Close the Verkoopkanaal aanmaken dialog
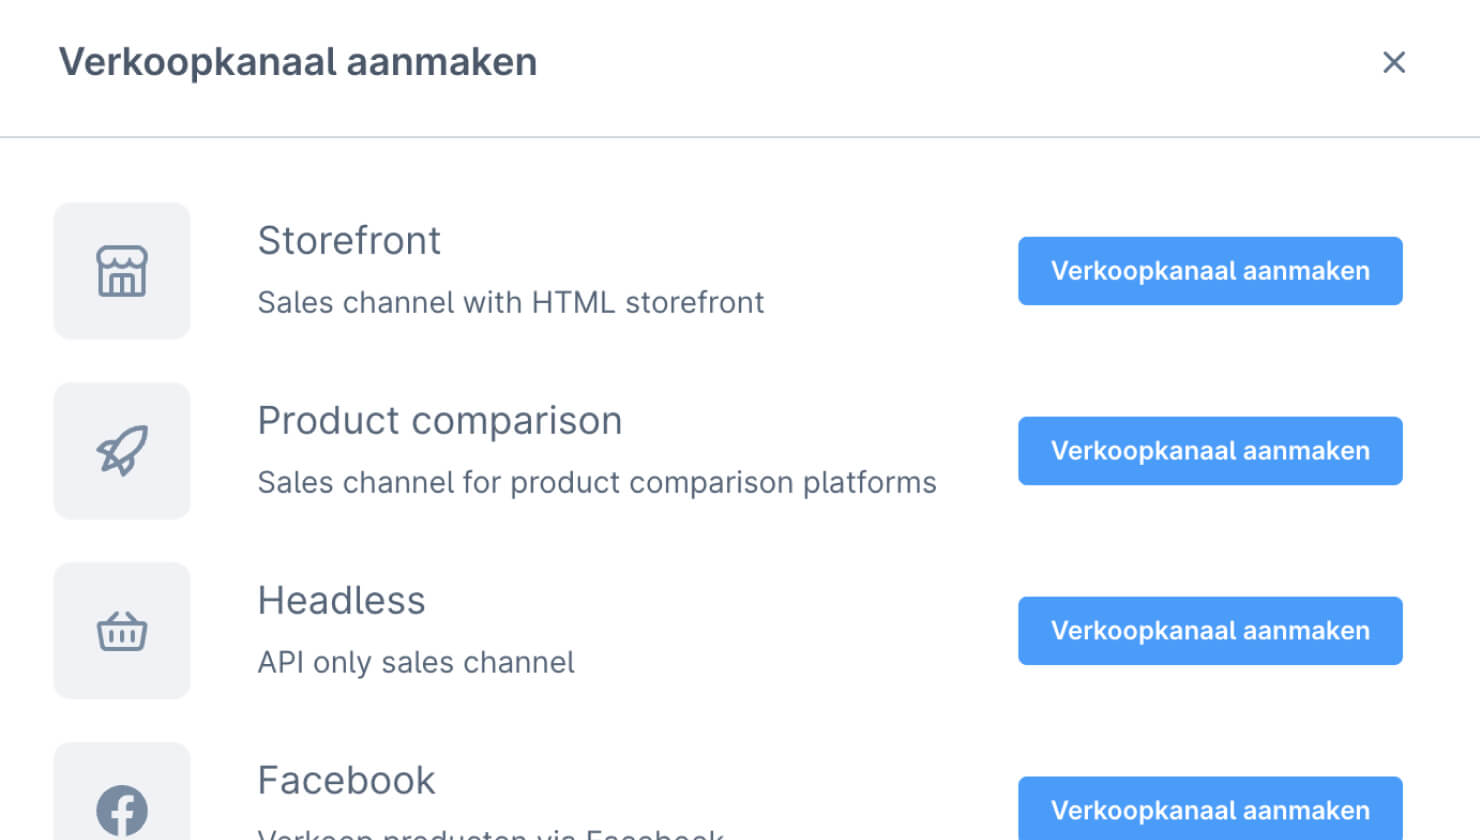This screenshot has width=1480, height=840. click(x=1394, y=62)
